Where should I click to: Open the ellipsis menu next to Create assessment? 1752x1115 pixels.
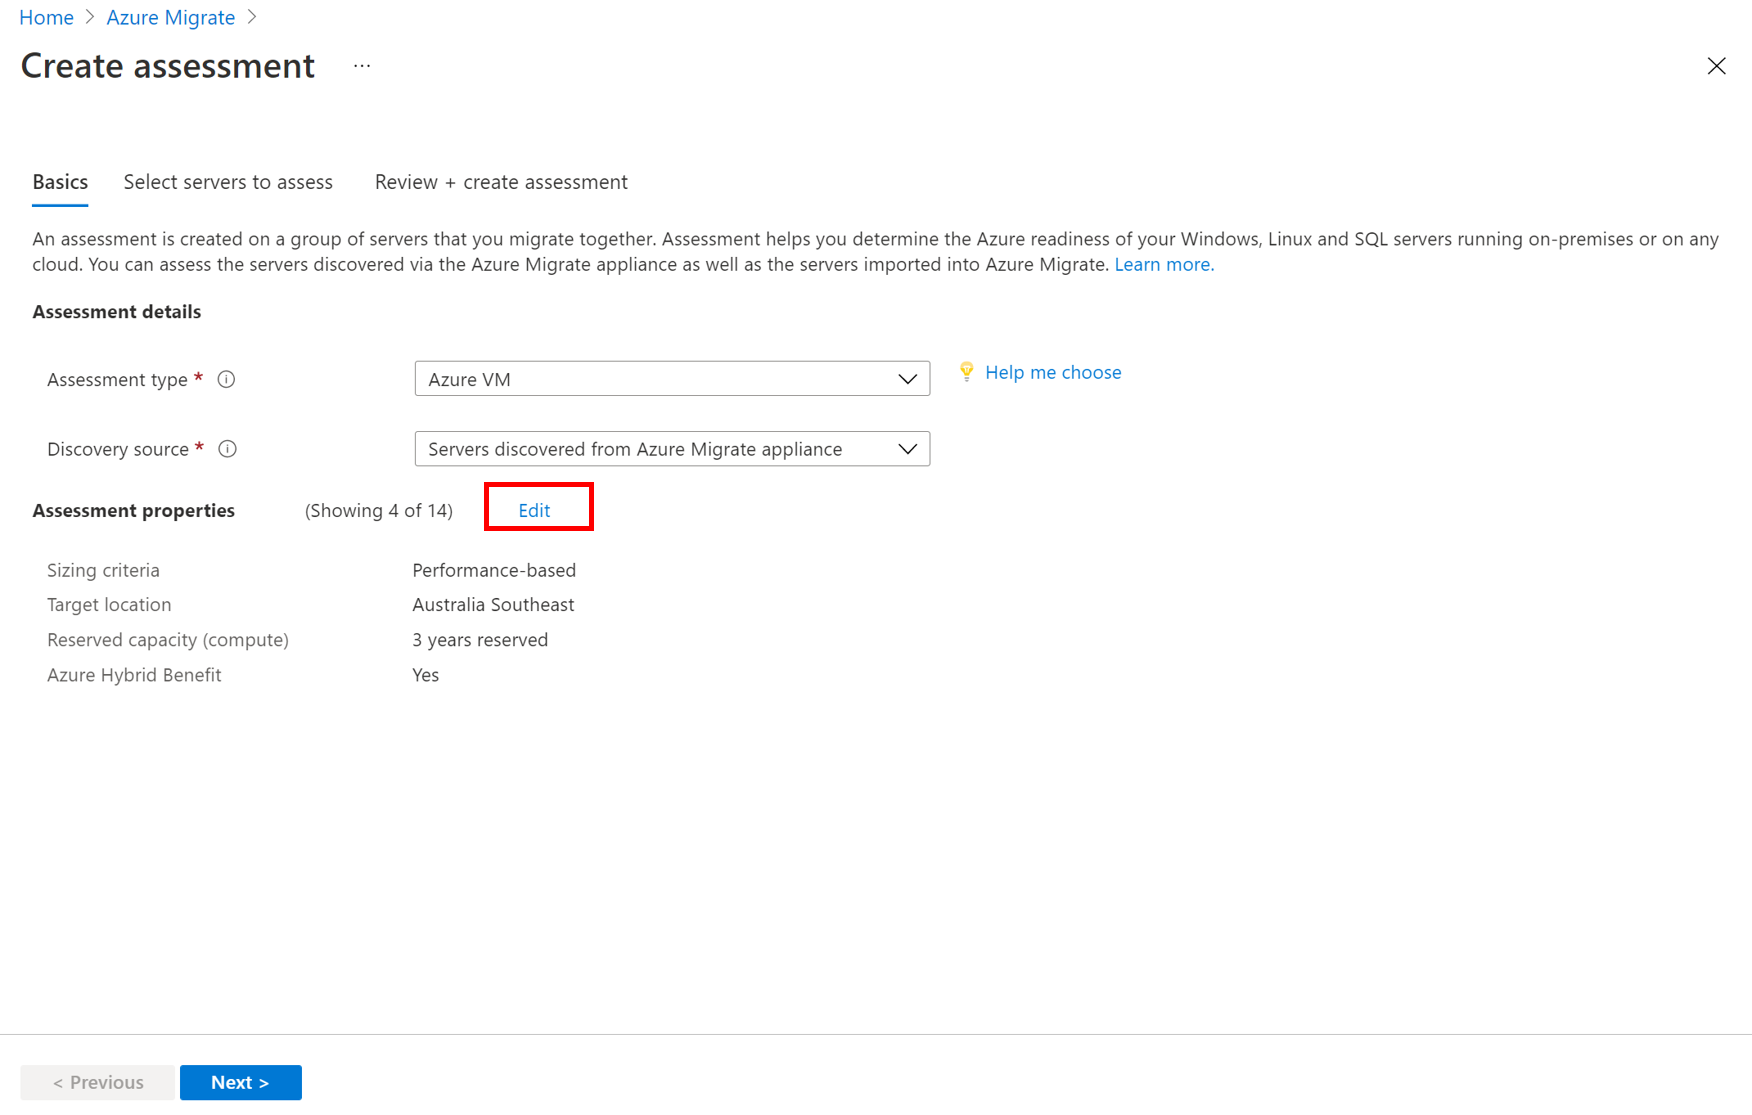click(x=361, y=65)
